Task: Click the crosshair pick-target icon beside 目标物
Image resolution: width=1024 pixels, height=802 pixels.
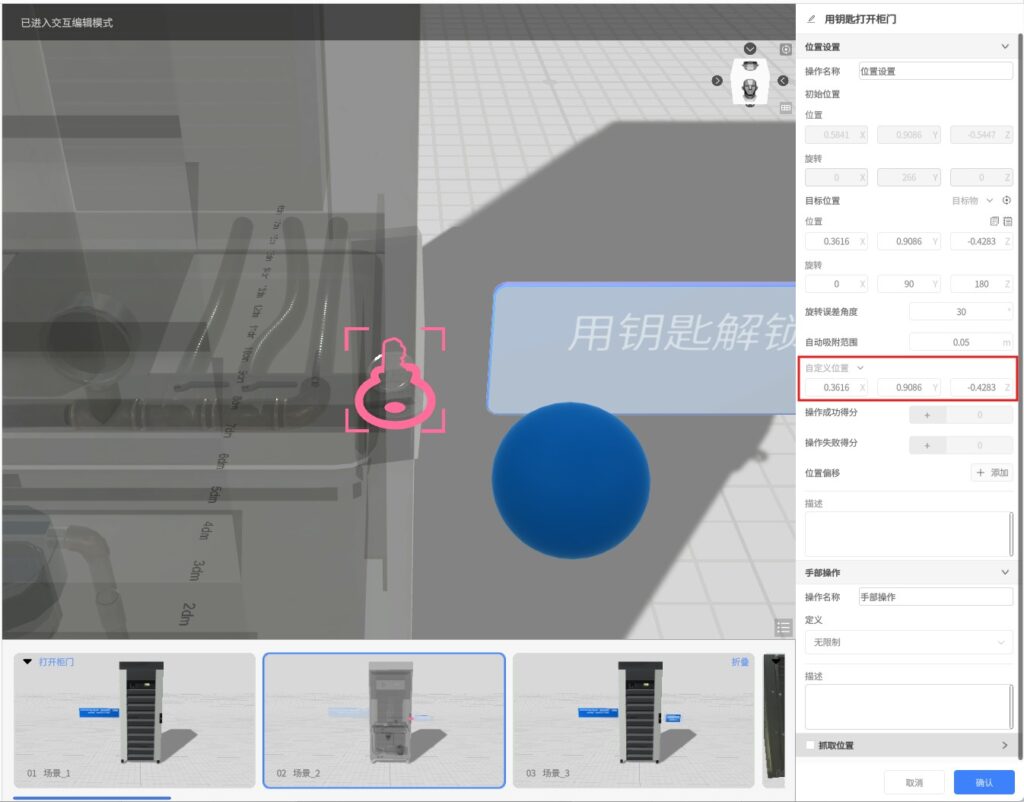Action: click(1007, 200)
